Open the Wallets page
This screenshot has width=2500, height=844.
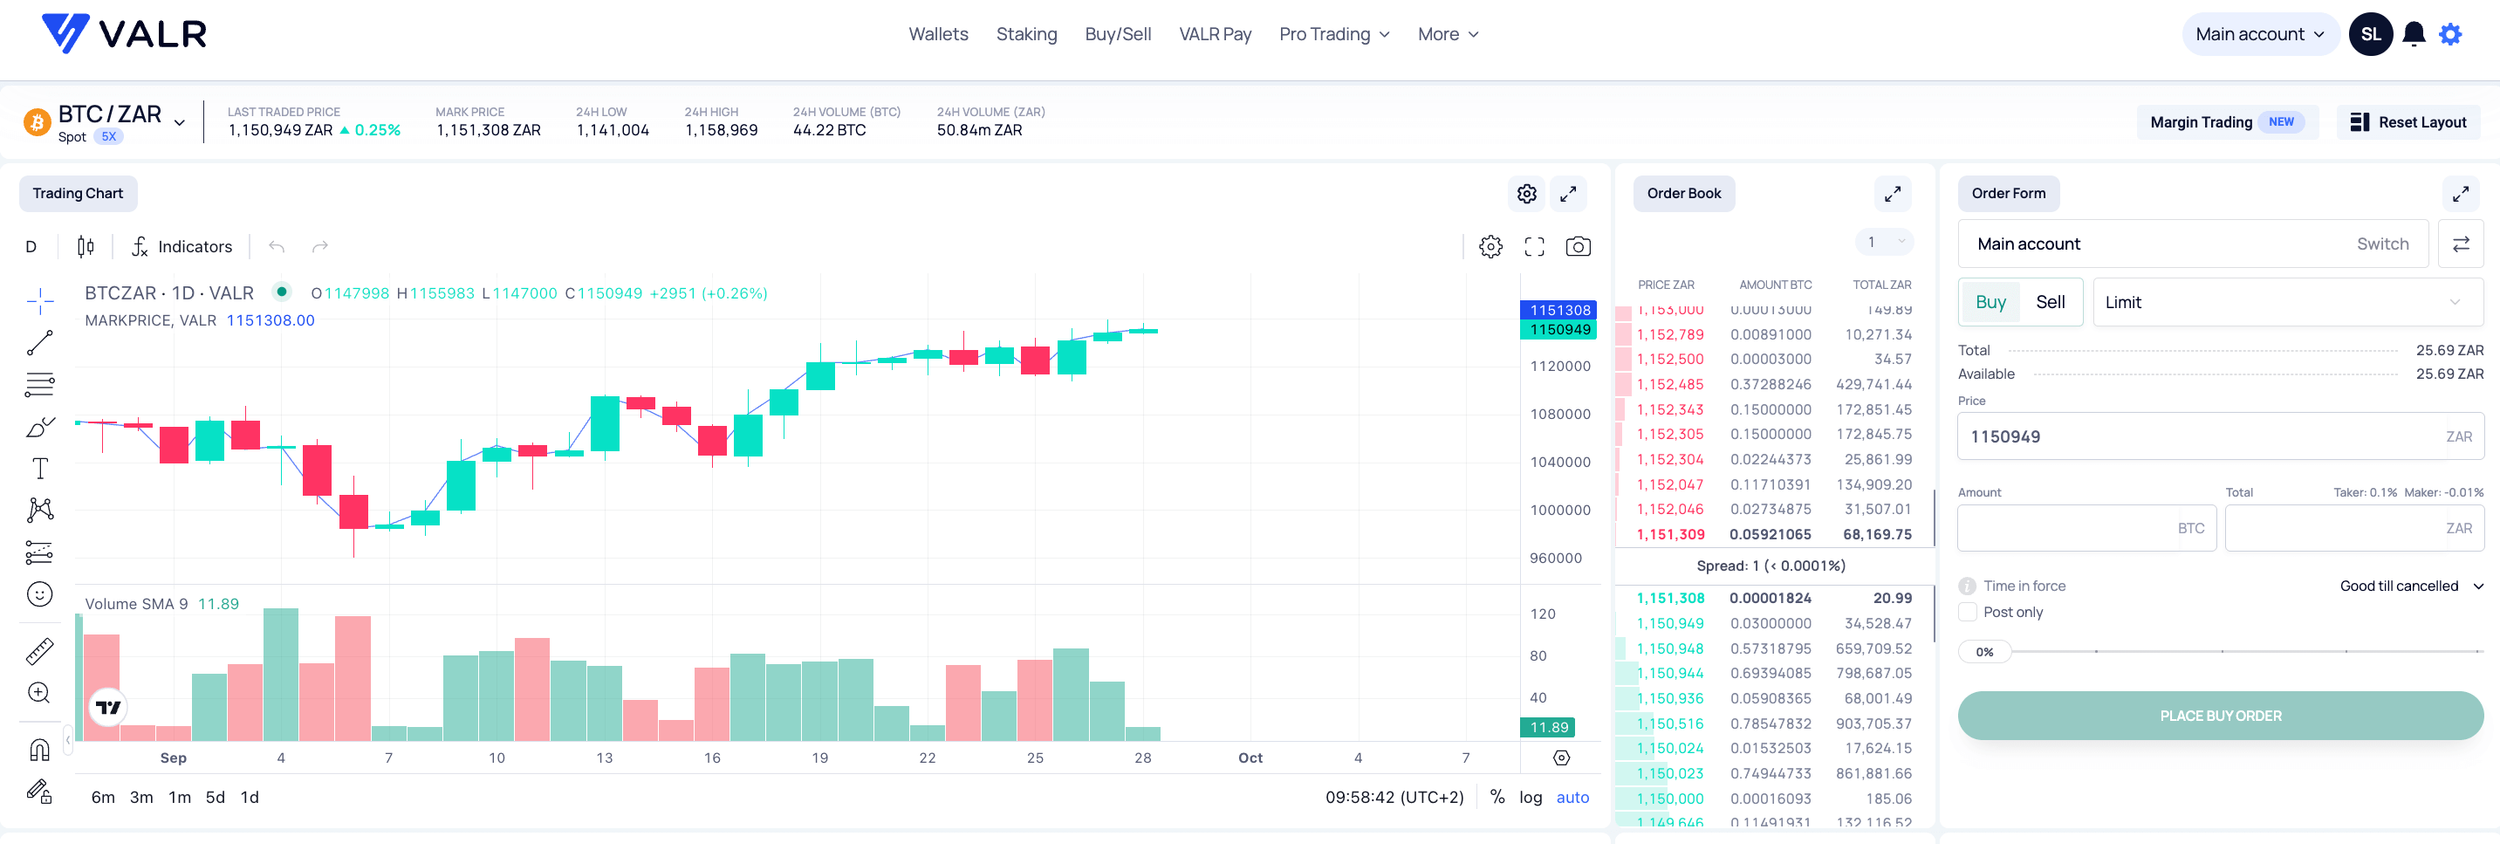point(938,34)
